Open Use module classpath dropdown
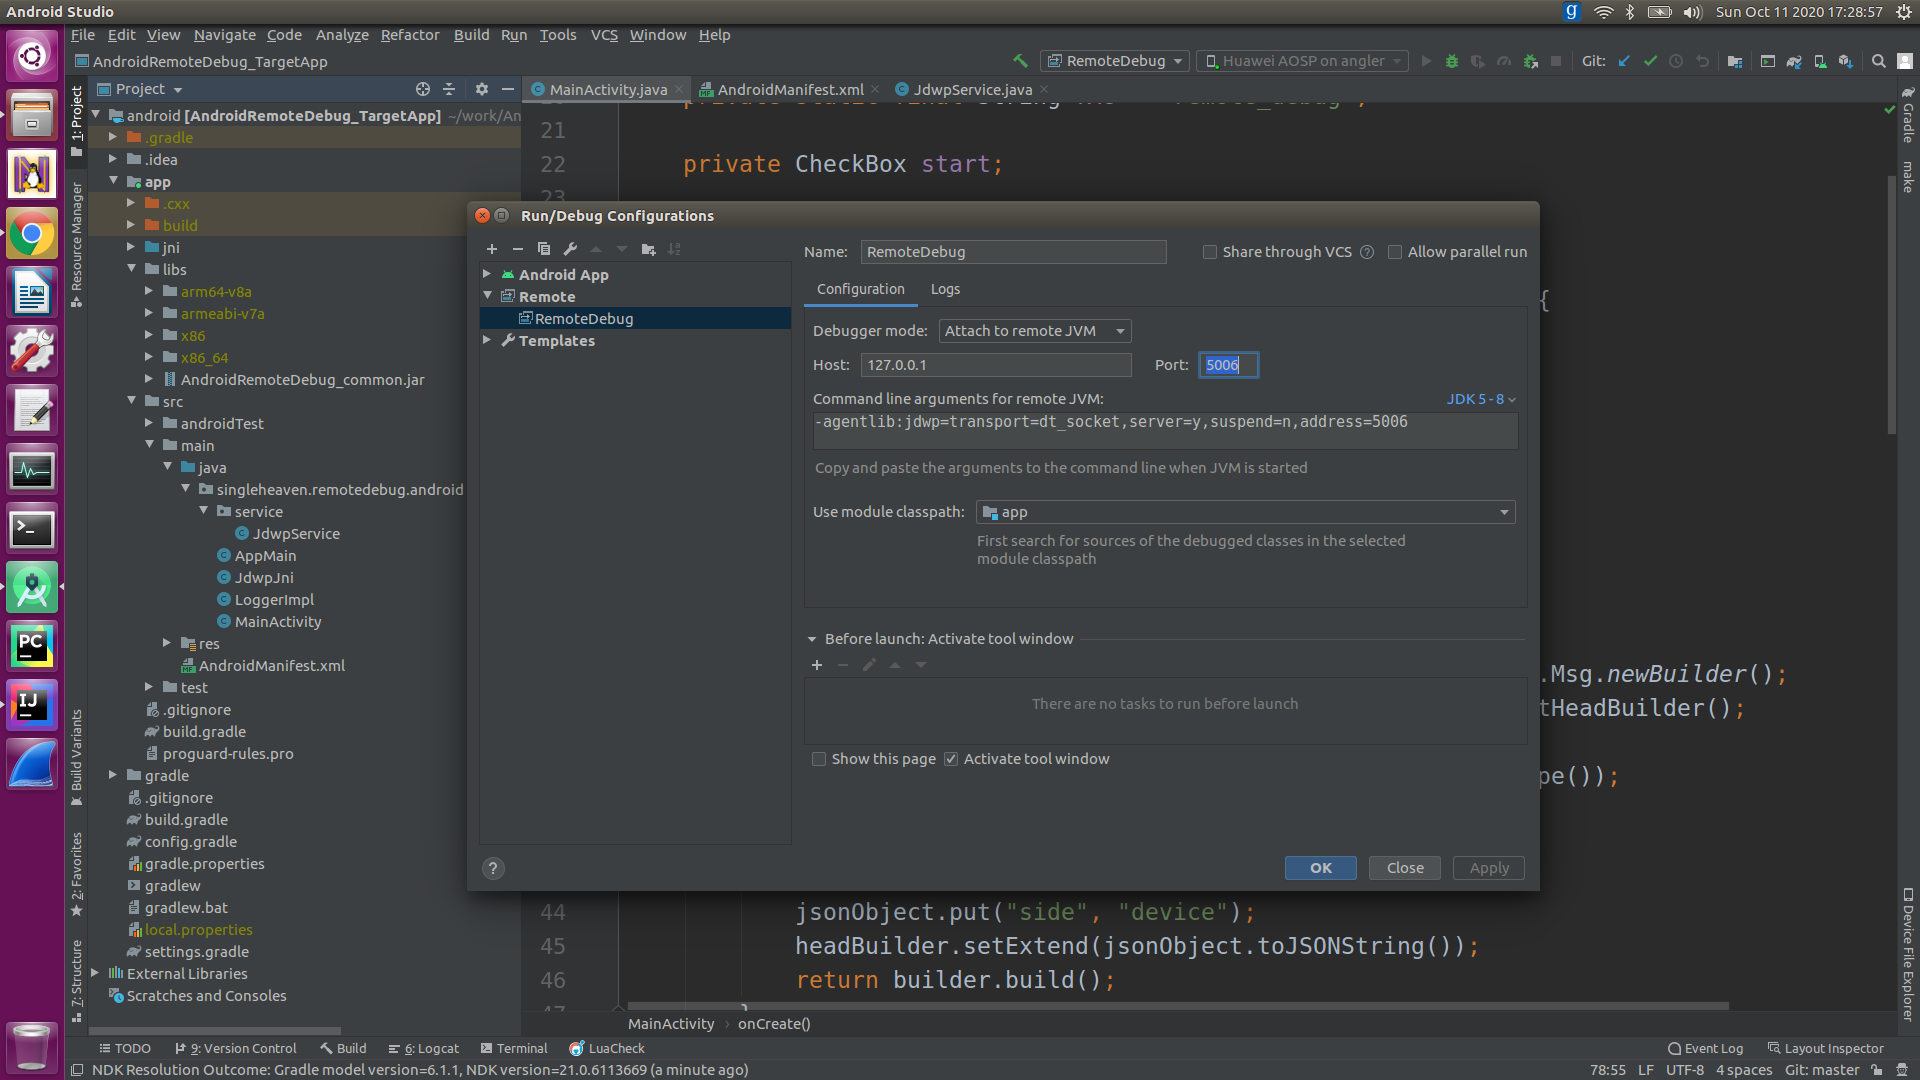 [x=1245, y=512]
